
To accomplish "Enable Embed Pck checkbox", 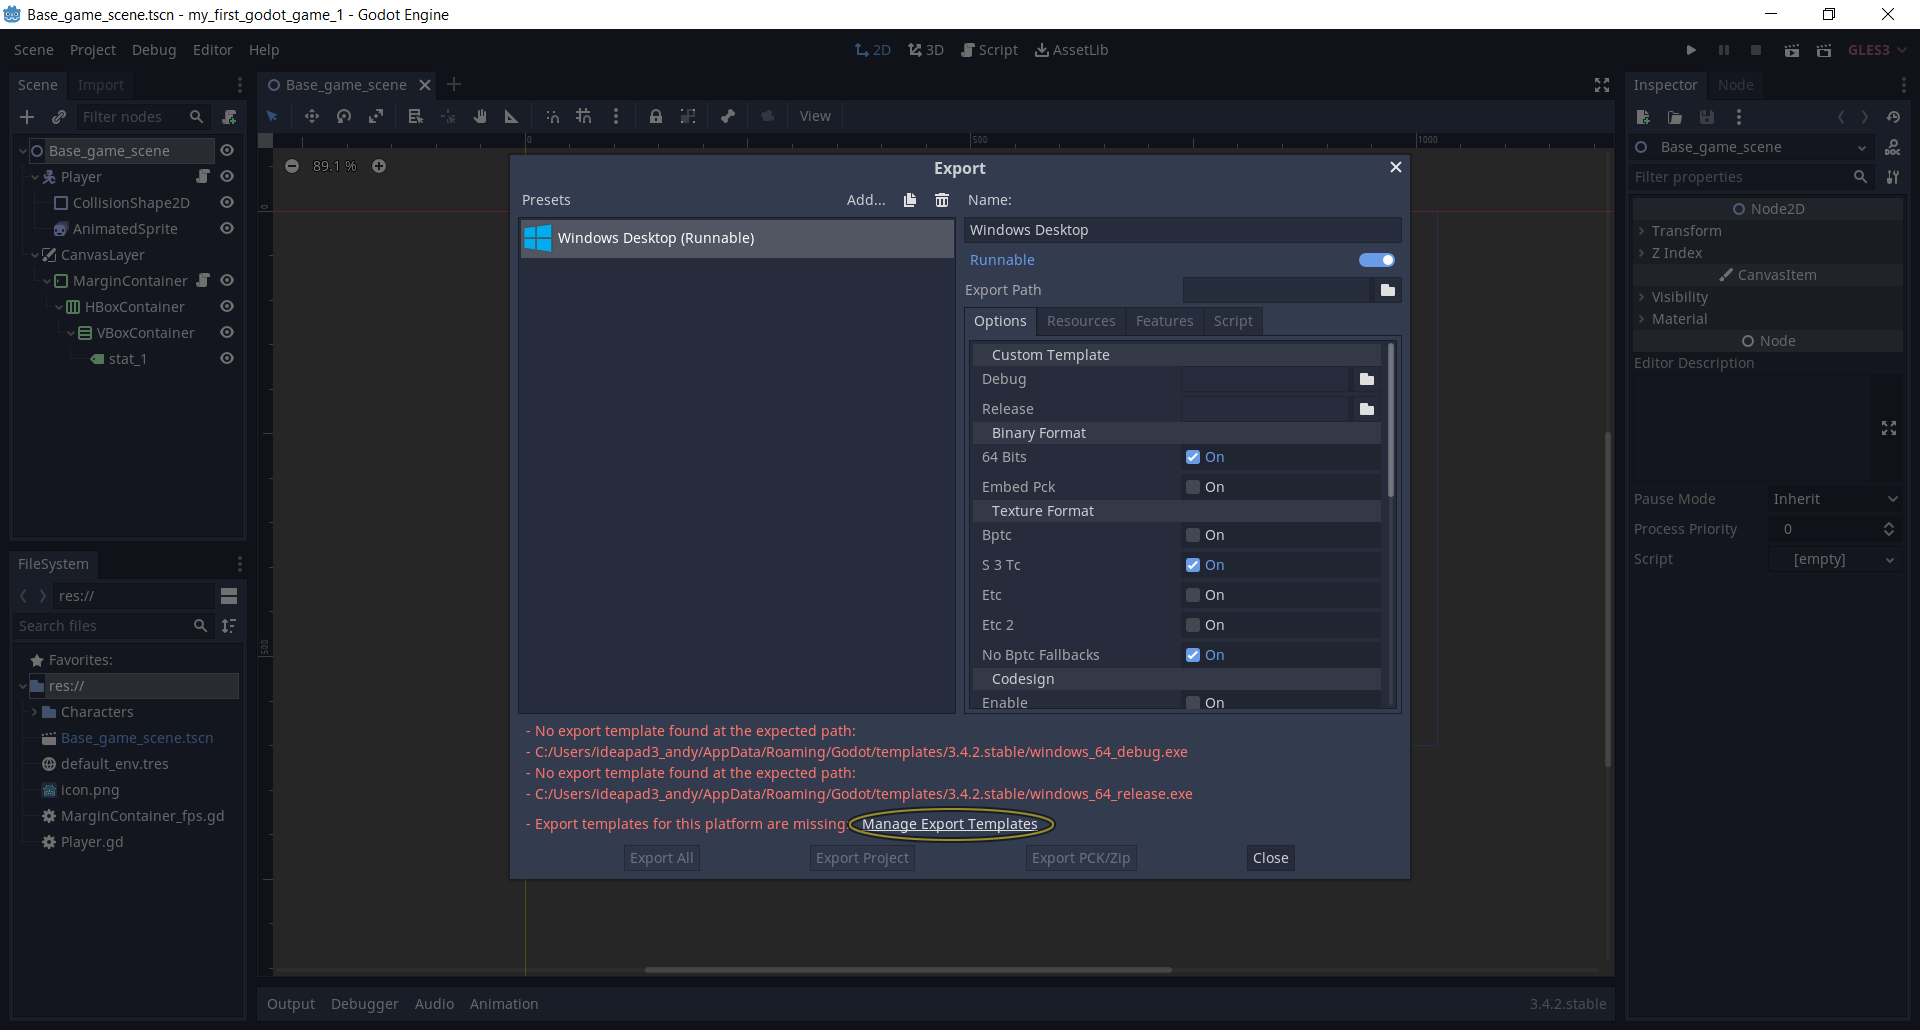I will click(1193, 487).
